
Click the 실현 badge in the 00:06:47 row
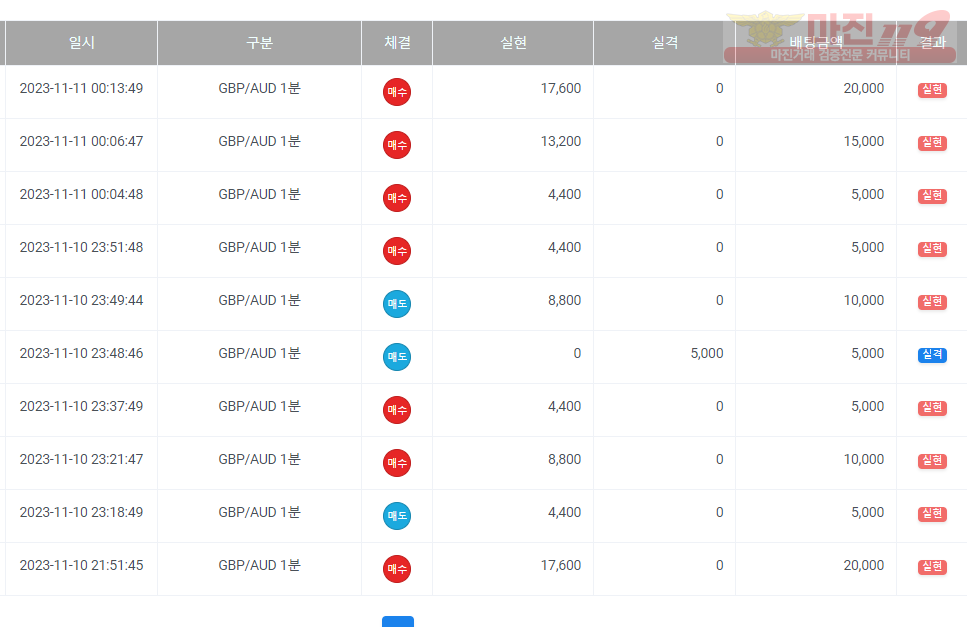click(x=932, y=142)
